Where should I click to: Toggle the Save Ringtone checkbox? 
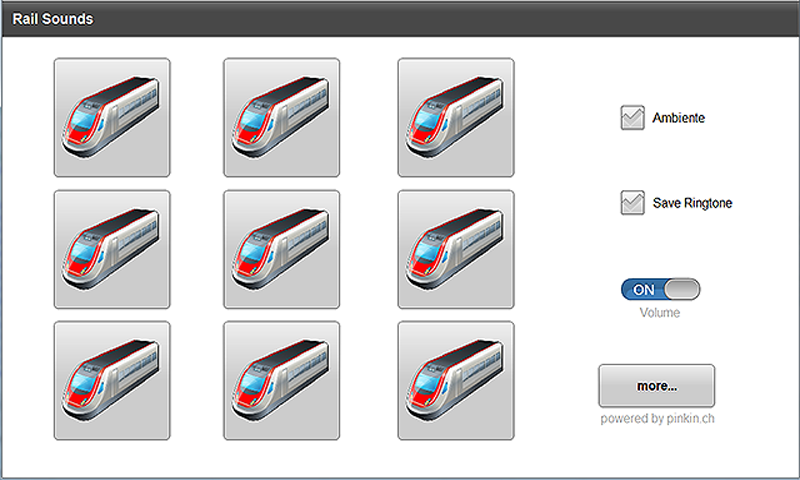click(x=633, y=203)
